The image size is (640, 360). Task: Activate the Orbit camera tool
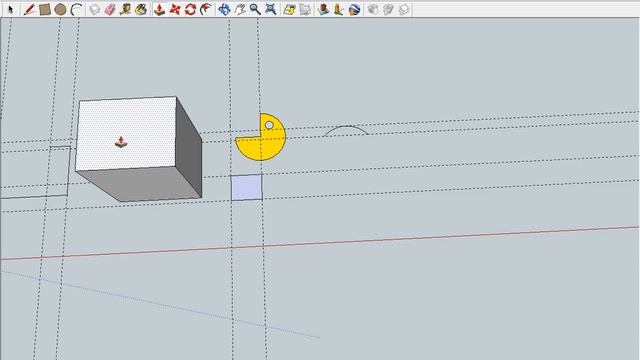pyautogui.click(x=224, y=9)
